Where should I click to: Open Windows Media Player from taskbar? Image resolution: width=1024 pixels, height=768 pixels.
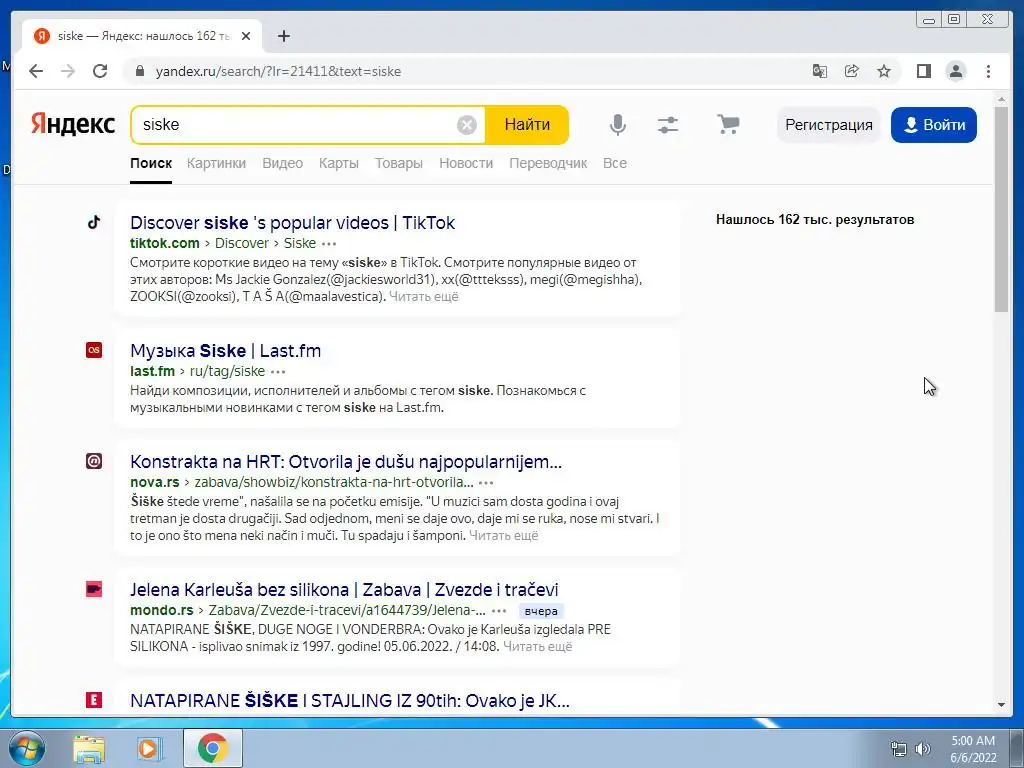[x=148, y=748]
